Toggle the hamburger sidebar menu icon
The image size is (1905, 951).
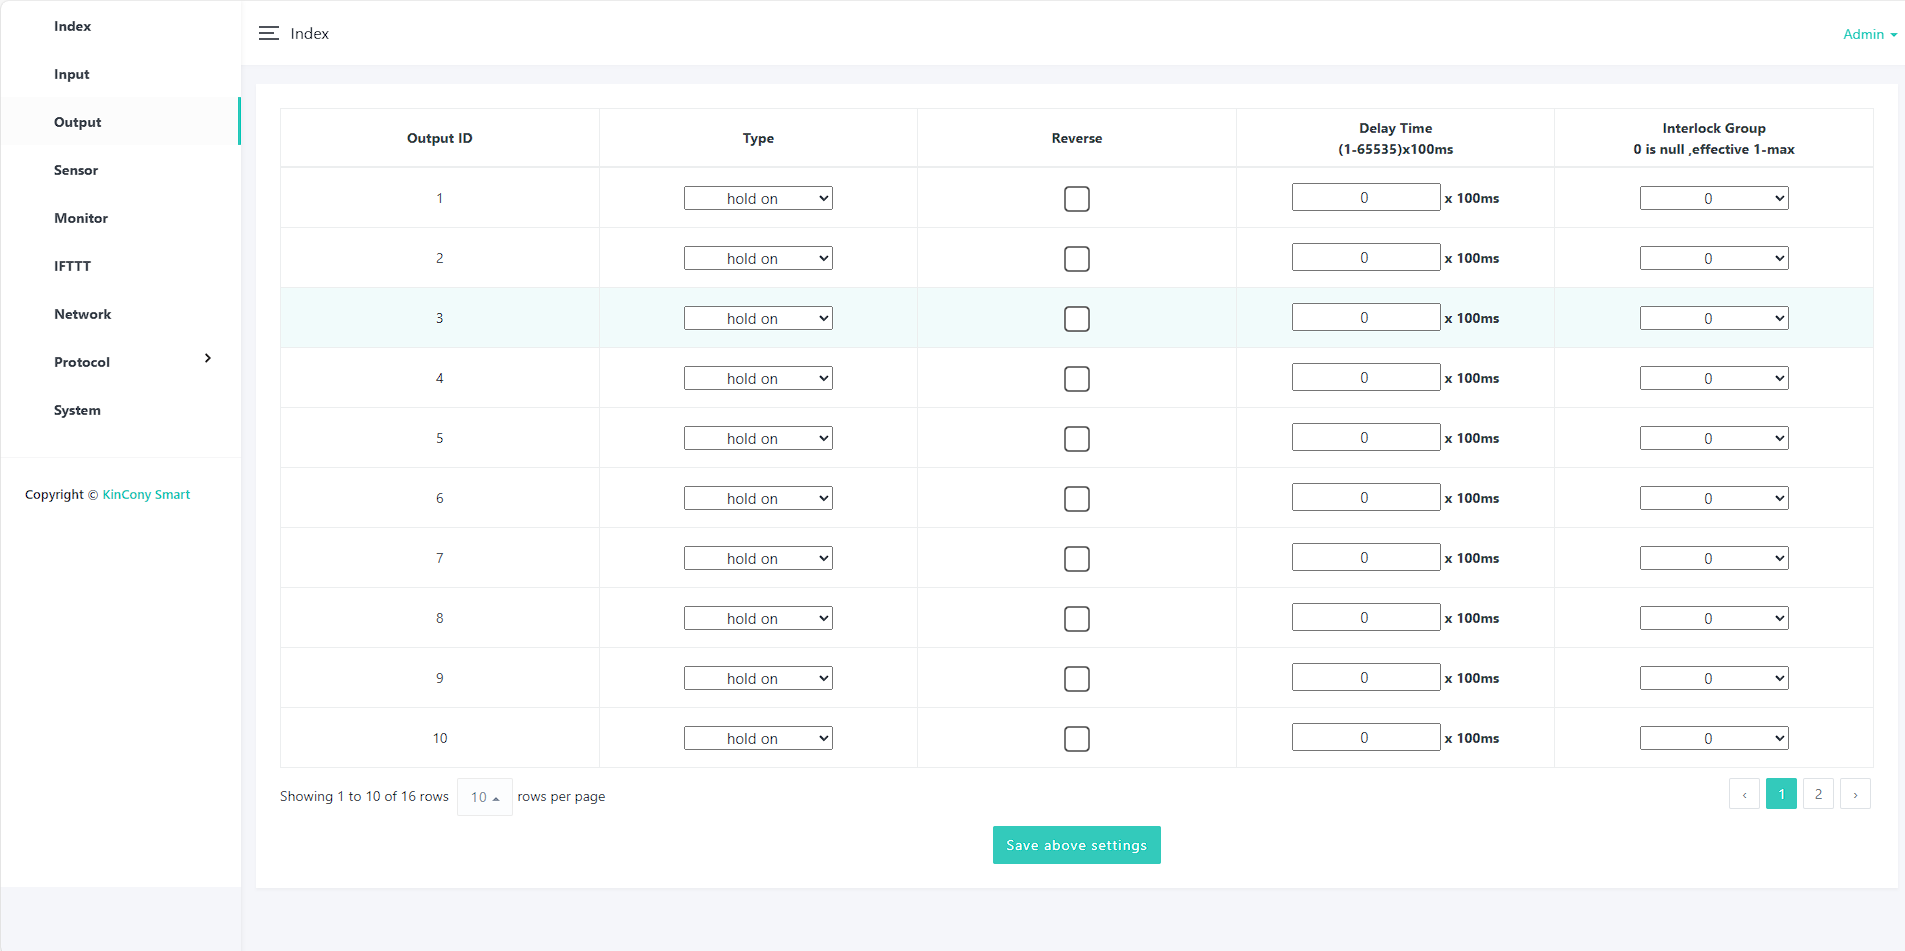tap(268, 34)
